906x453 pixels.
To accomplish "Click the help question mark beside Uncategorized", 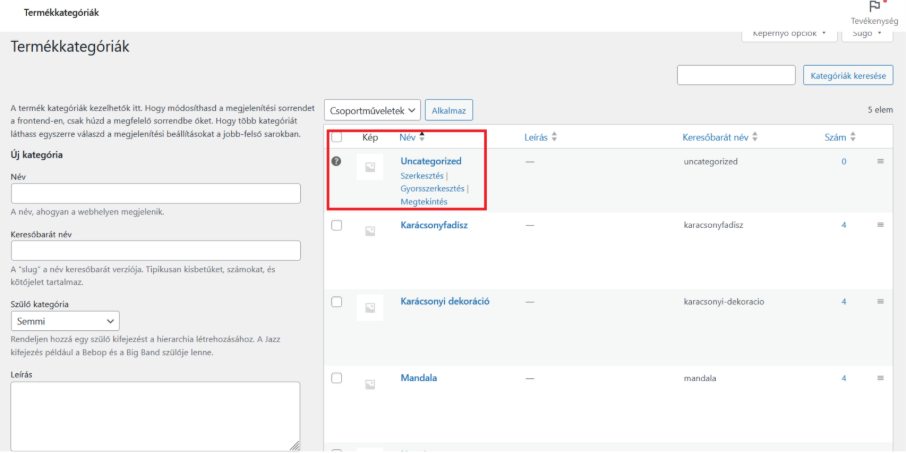I will 336,161.
